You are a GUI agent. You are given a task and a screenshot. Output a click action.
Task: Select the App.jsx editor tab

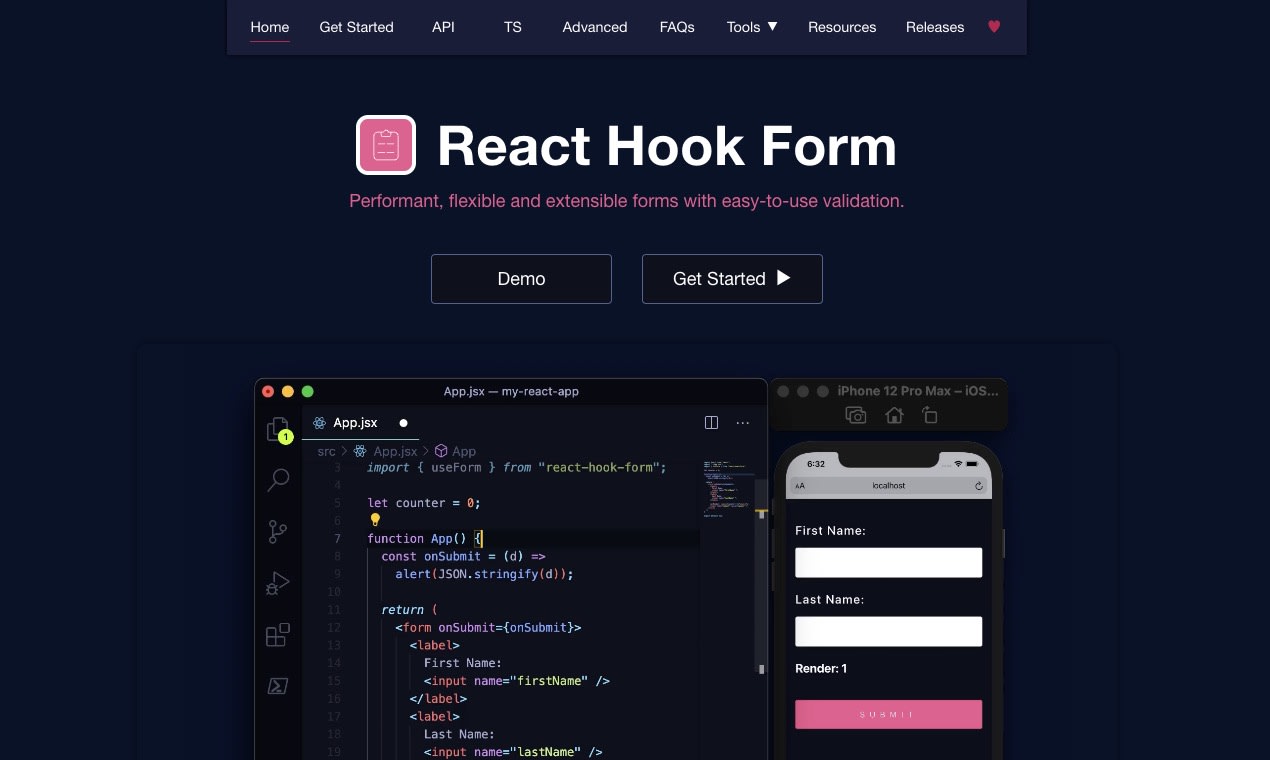pos(360,423)
